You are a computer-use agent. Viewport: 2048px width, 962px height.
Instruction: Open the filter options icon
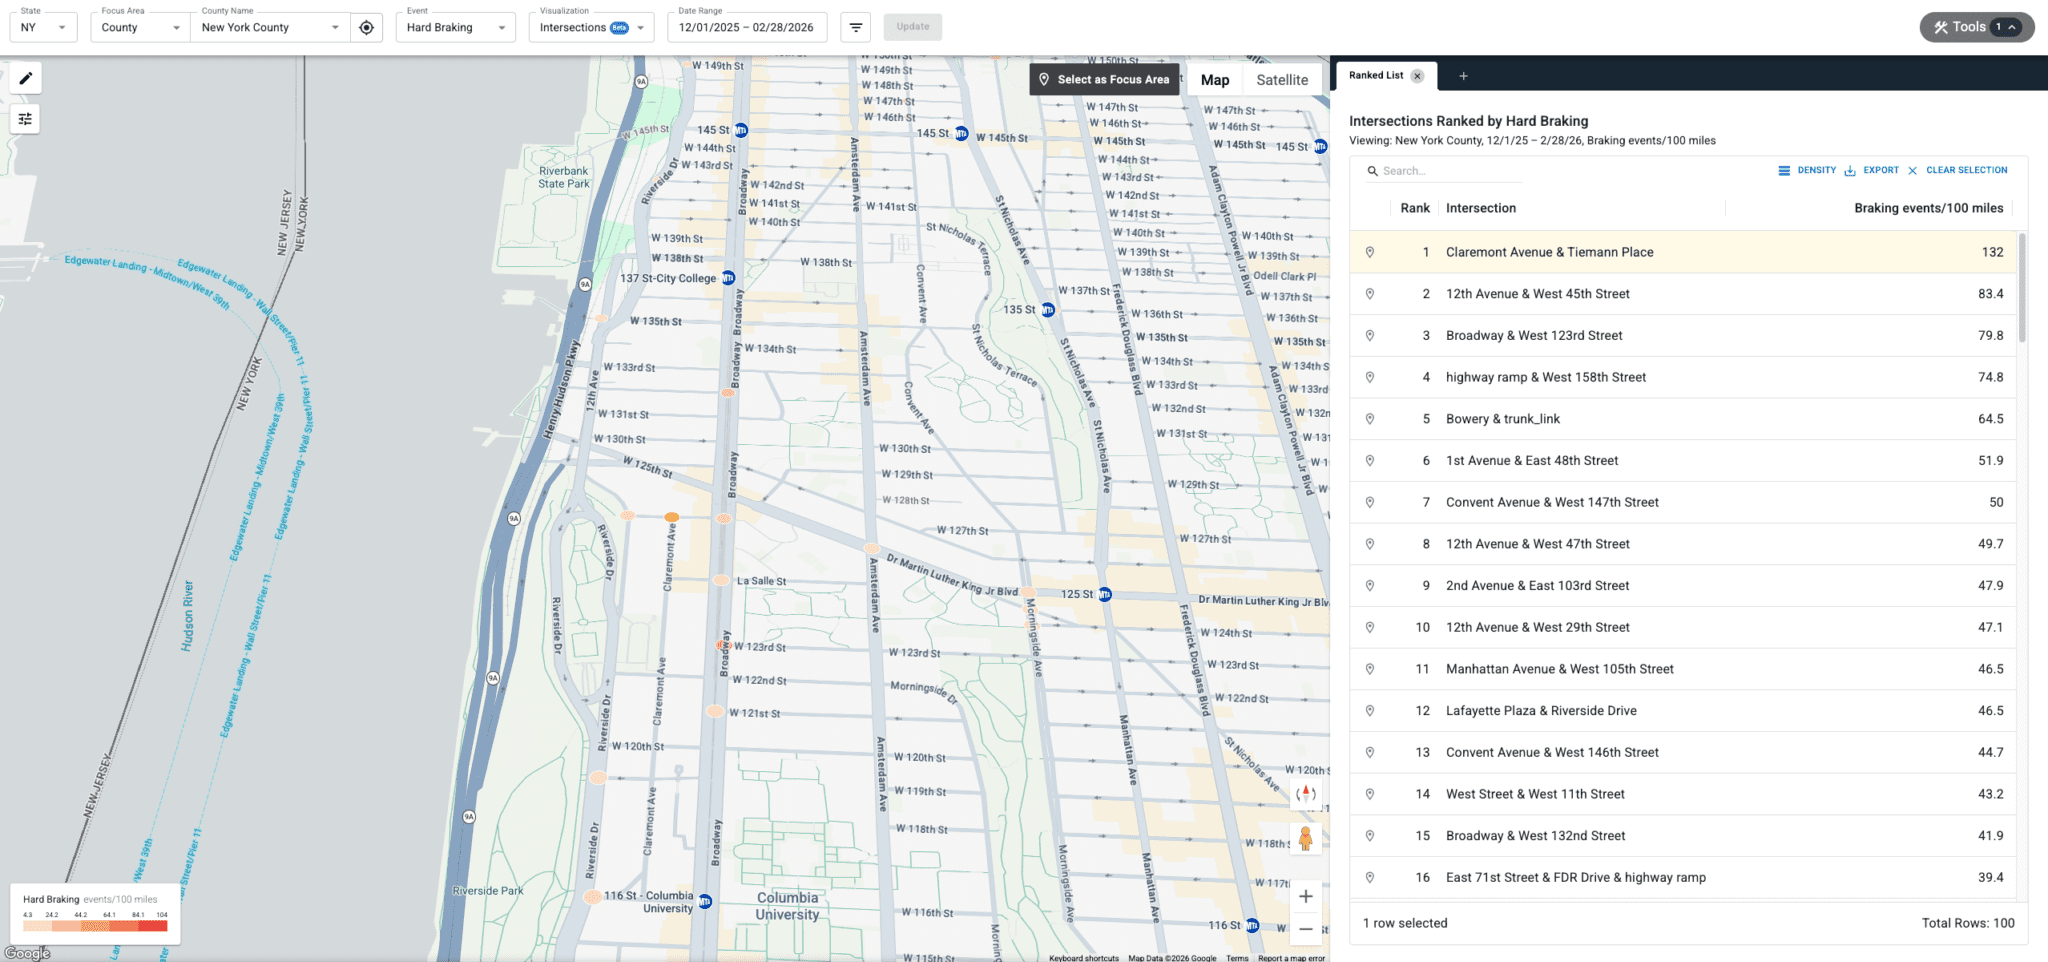coord(856,28)
